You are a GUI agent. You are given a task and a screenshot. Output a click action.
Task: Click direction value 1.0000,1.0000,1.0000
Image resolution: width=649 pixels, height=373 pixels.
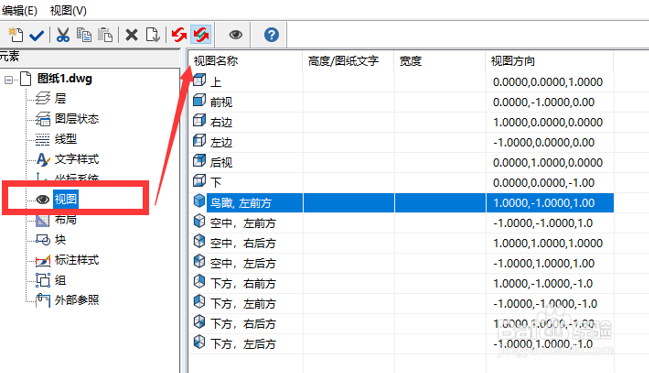coord(548,243)
